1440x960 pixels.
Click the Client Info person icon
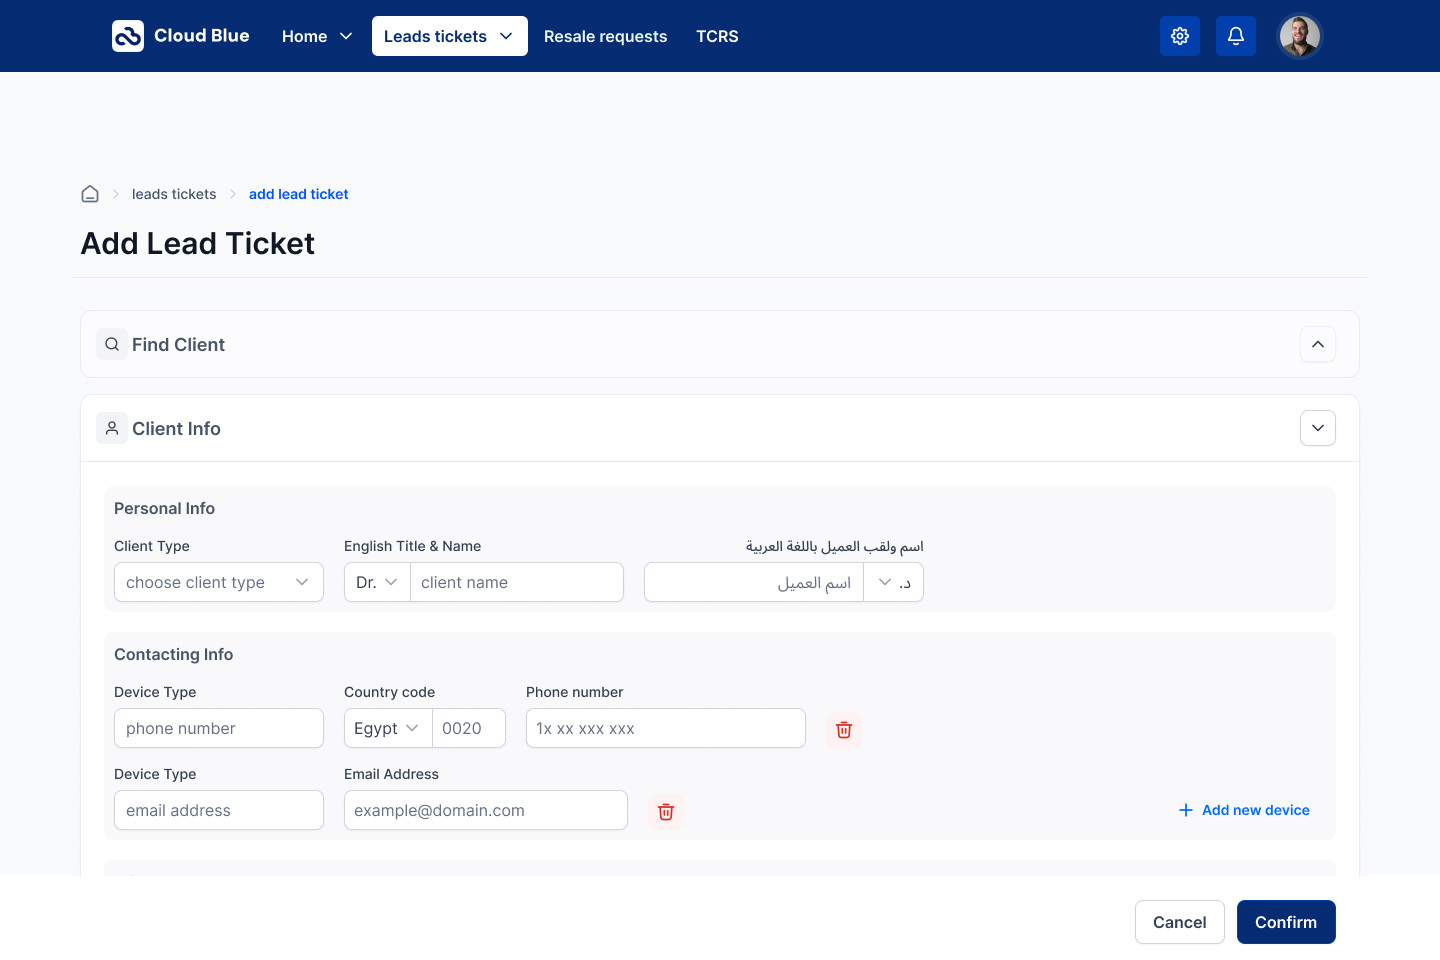coord(112,428)
